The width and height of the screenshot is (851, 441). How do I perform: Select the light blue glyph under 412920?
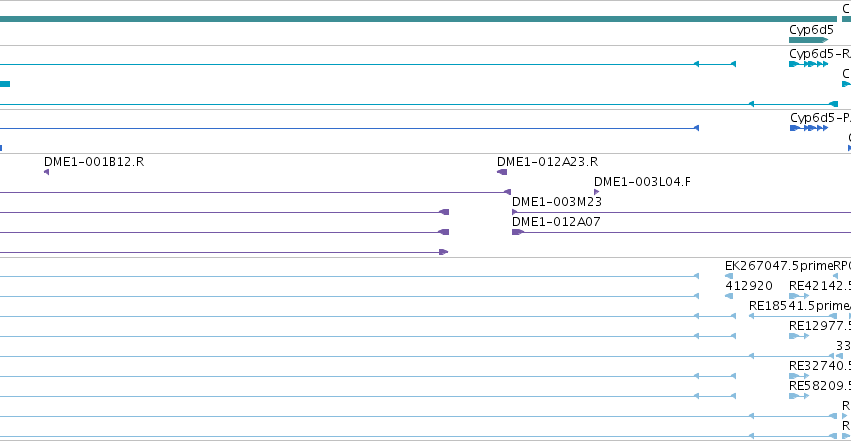(x=729, y=296)
